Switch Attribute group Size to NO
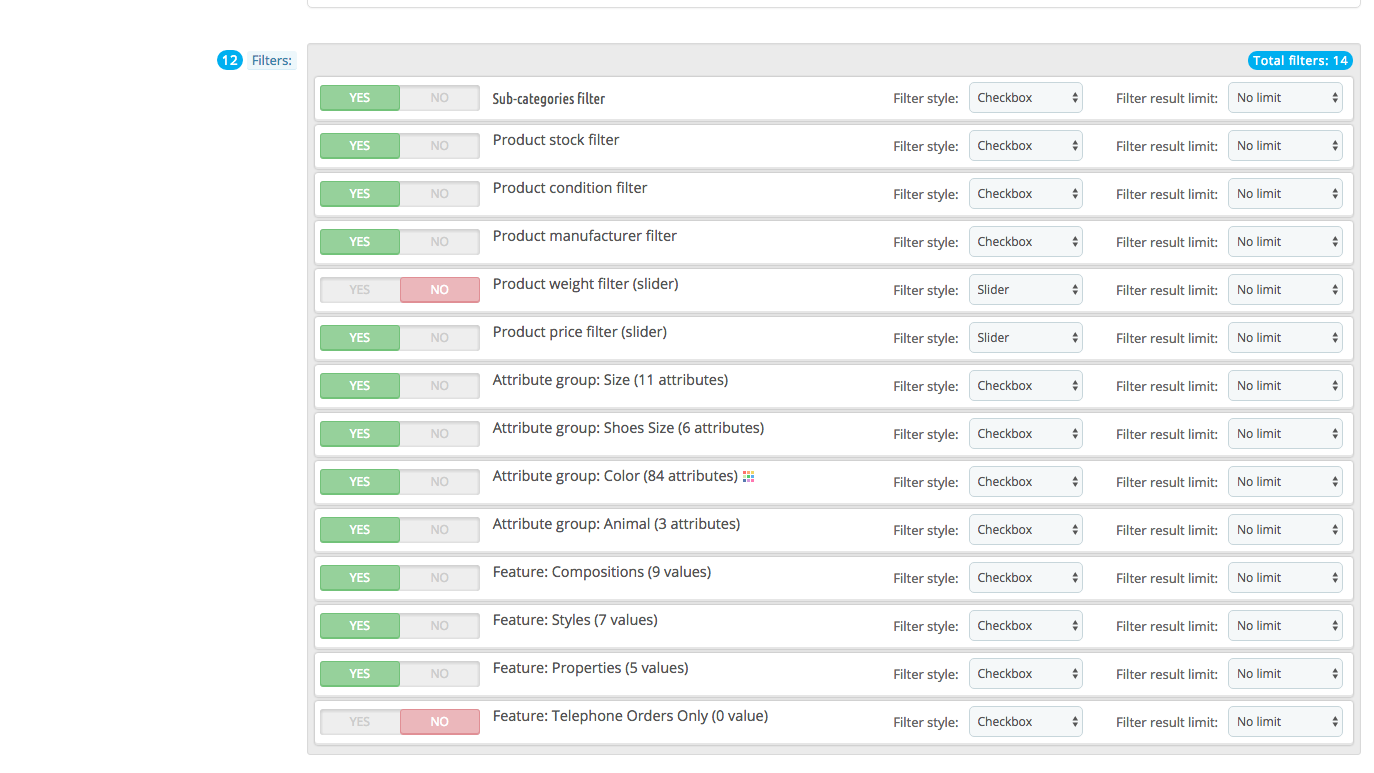Viewport: 1374px width, 773px height. point(440,386)
